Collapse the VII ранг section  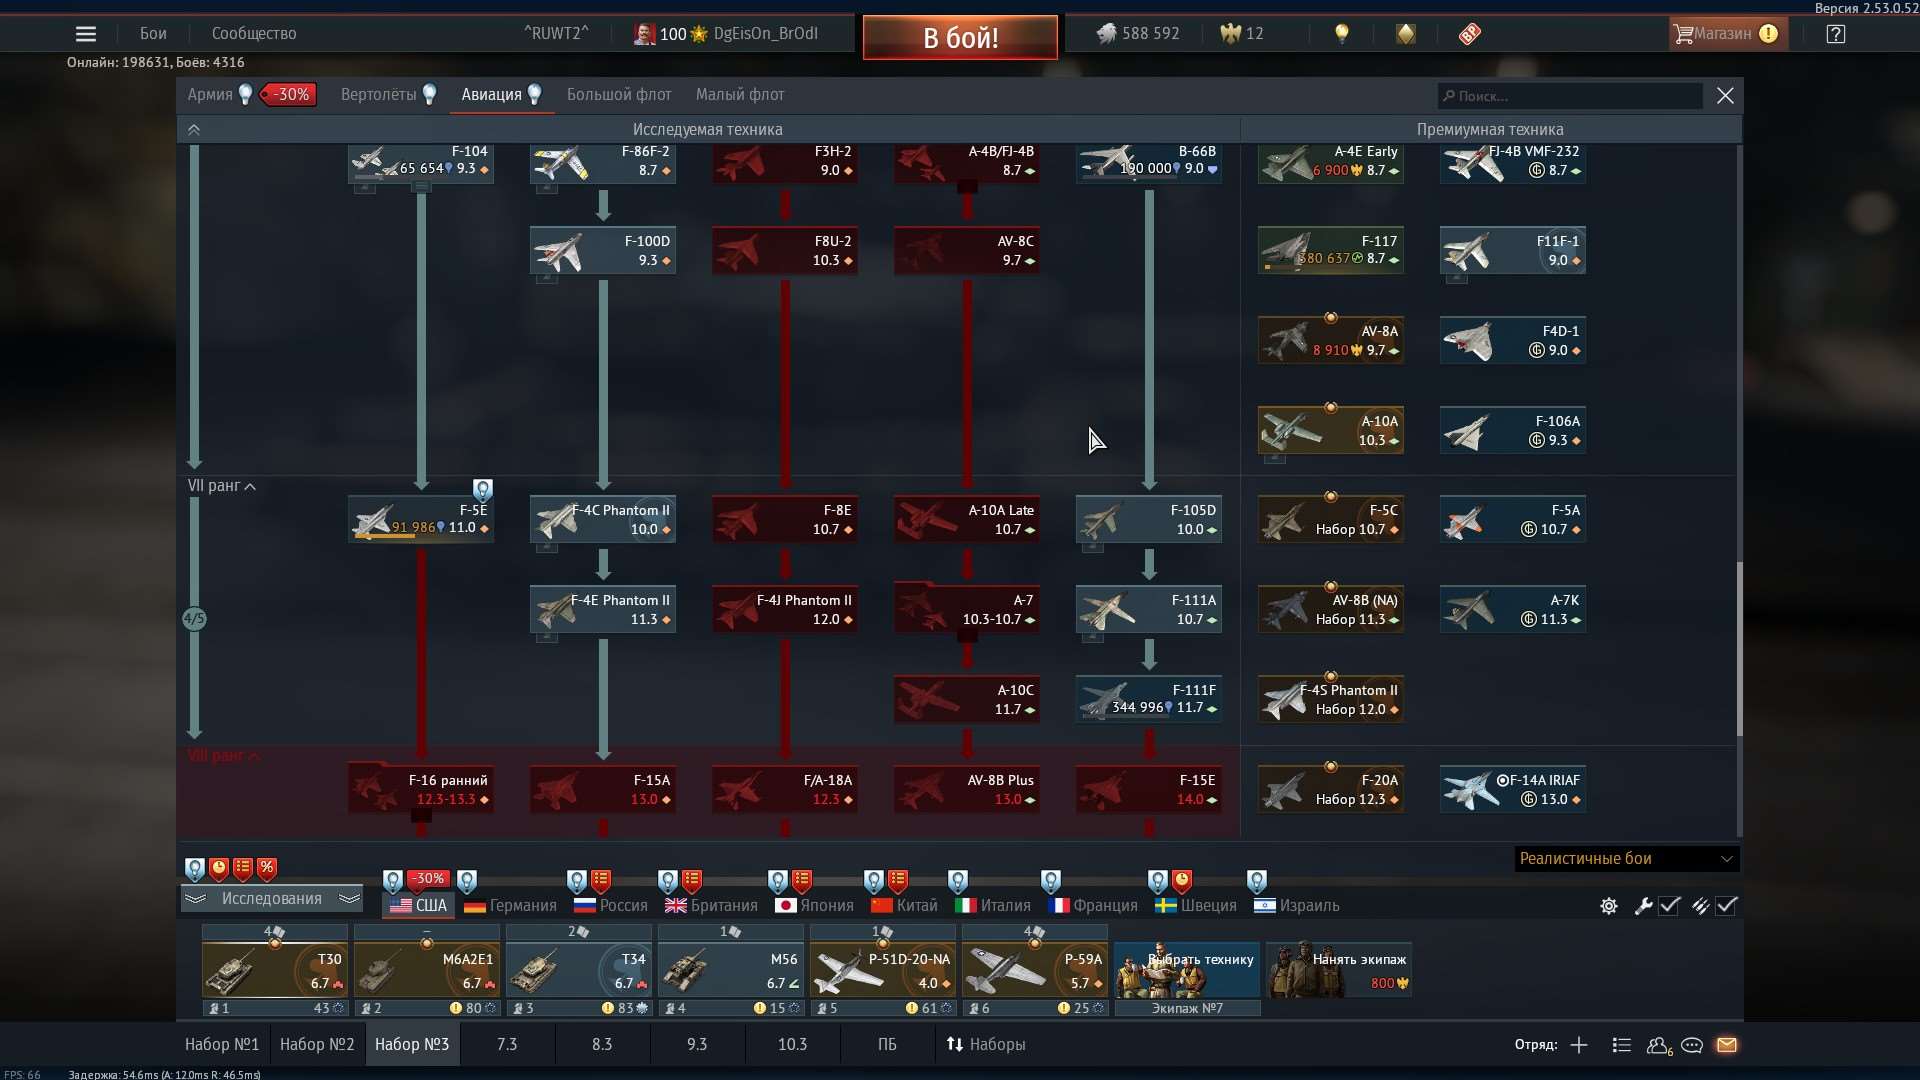pyautogui.click(x=222, y=486)
